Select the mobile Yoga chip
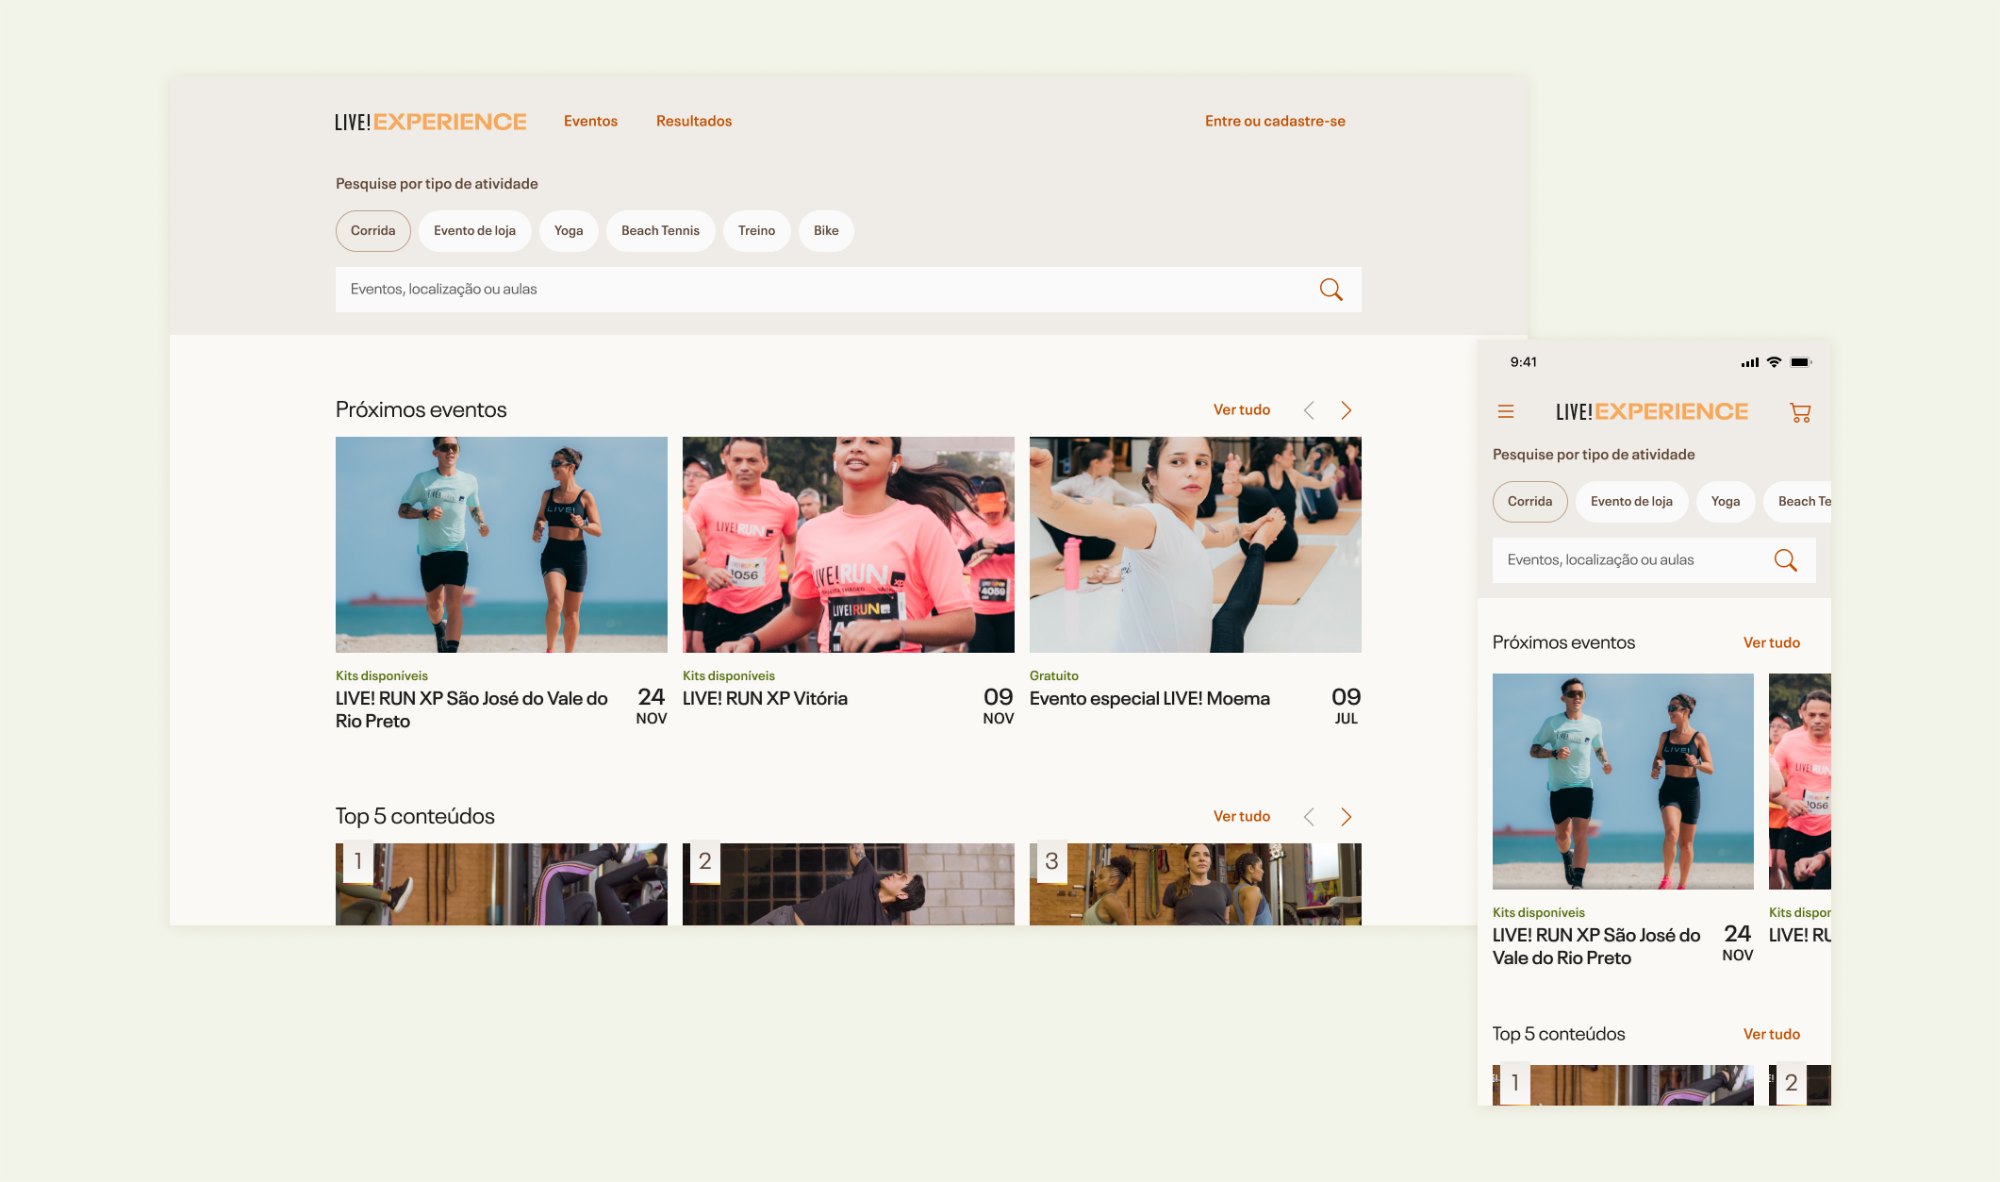This screenshot has height=1182, width=2000. point(1725,502)
